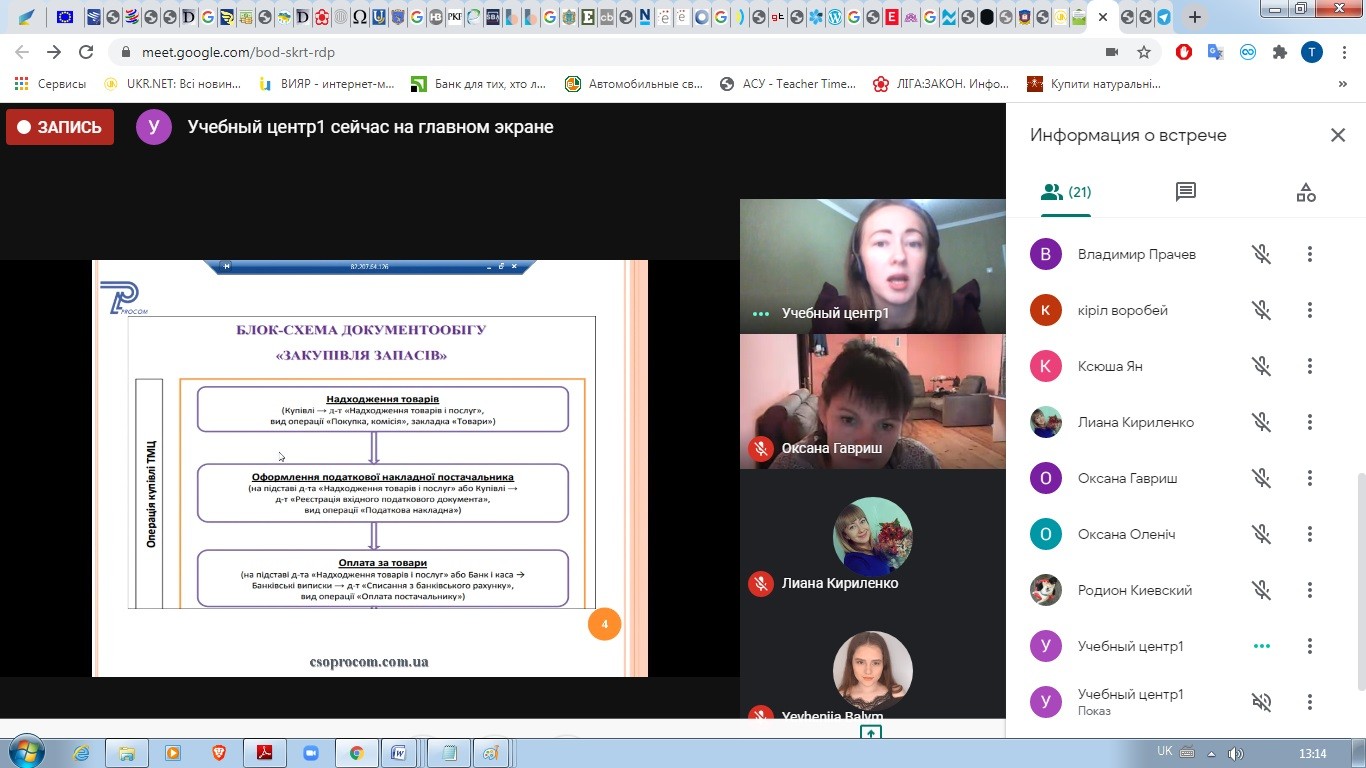Image resolution: width=1366 pixels, height=768 pixels.
Task: Click muted mic icon for Родион Киевский
Action: (x=1262, y=590)
